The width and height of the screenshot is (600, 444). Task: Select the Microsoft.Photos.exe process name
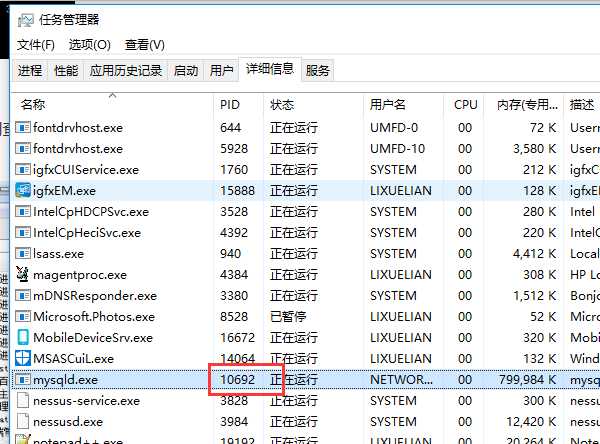(94, 317)
